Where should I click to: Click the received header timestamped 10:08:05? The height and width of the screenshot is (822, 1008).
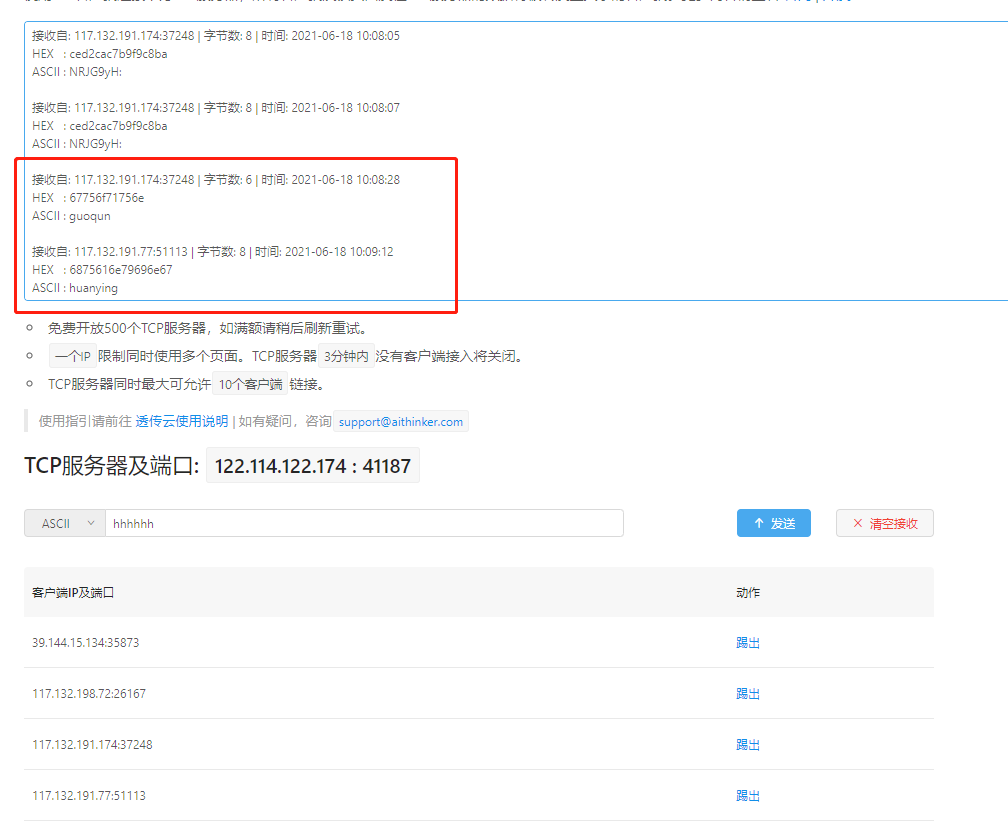click(216, 36)
